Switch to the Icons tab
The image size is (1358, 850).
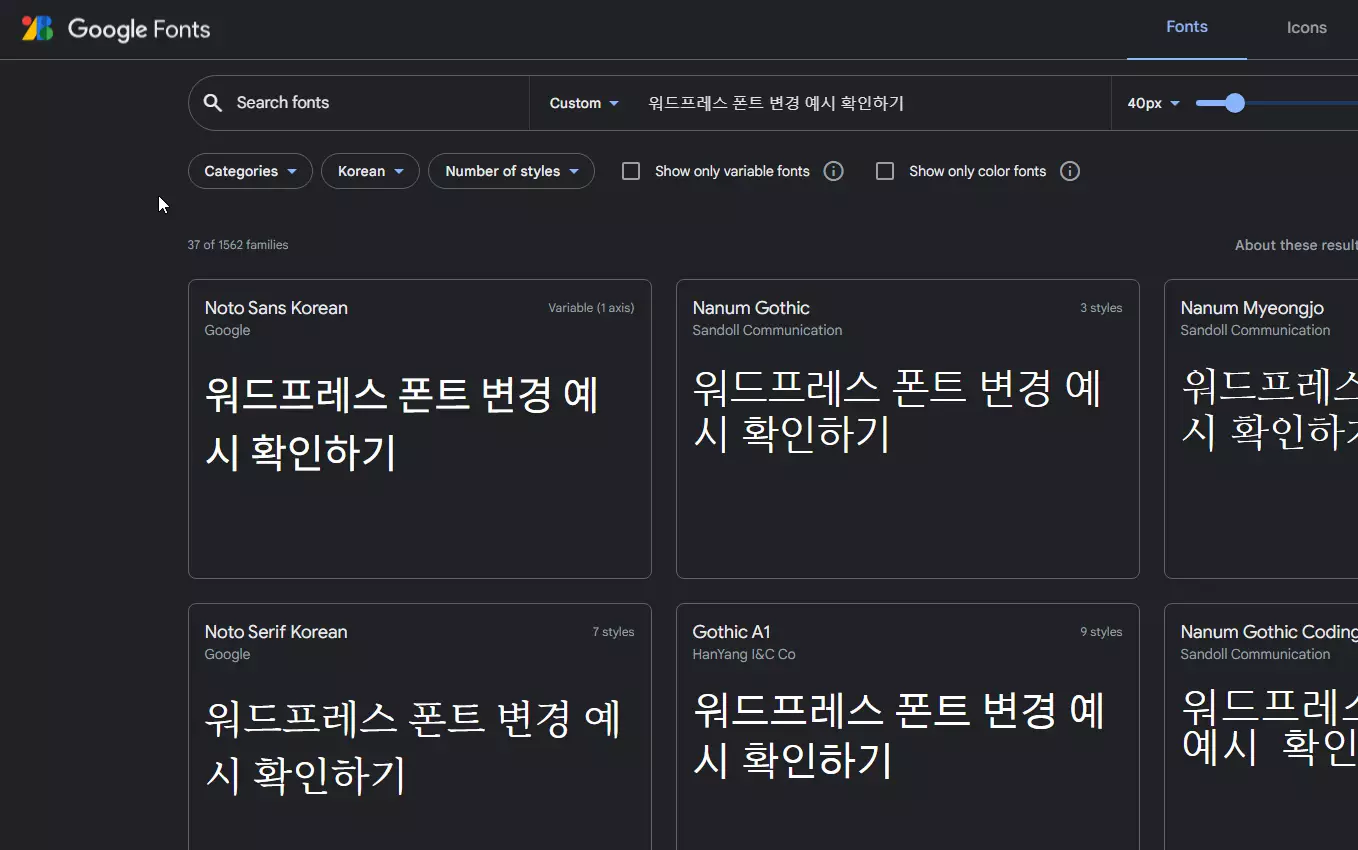point(1306,28)
